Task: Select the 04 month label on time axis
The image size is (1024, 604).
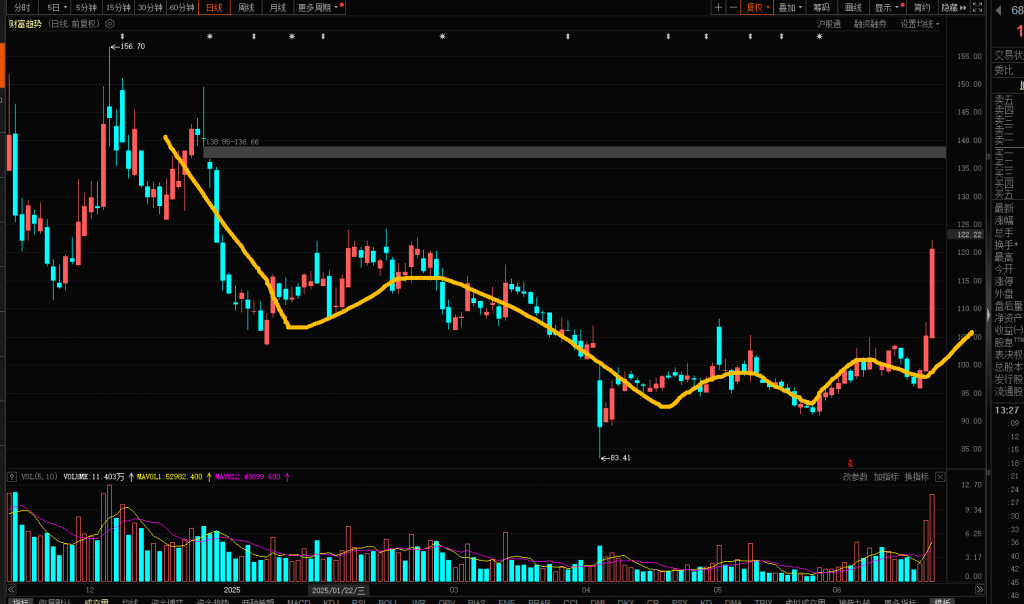Action: (x=586, y=590)
